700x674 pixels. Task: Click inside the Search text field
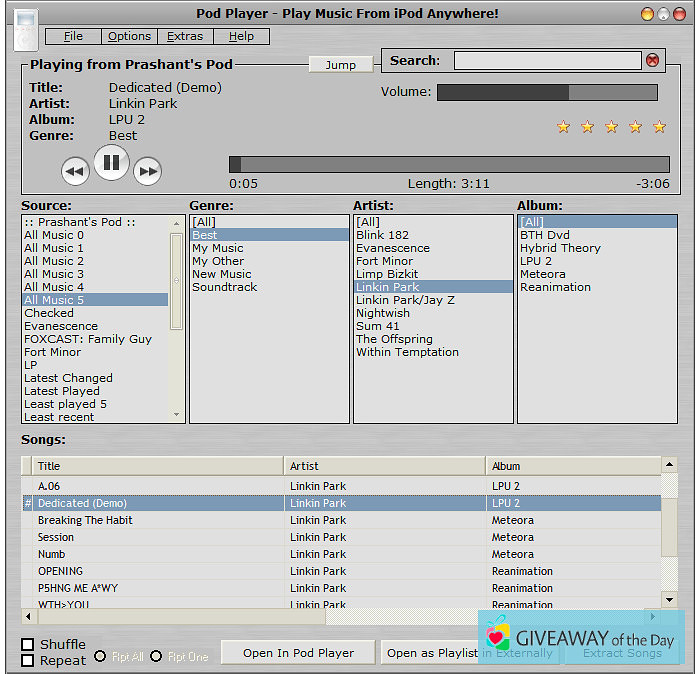point(546,60)
